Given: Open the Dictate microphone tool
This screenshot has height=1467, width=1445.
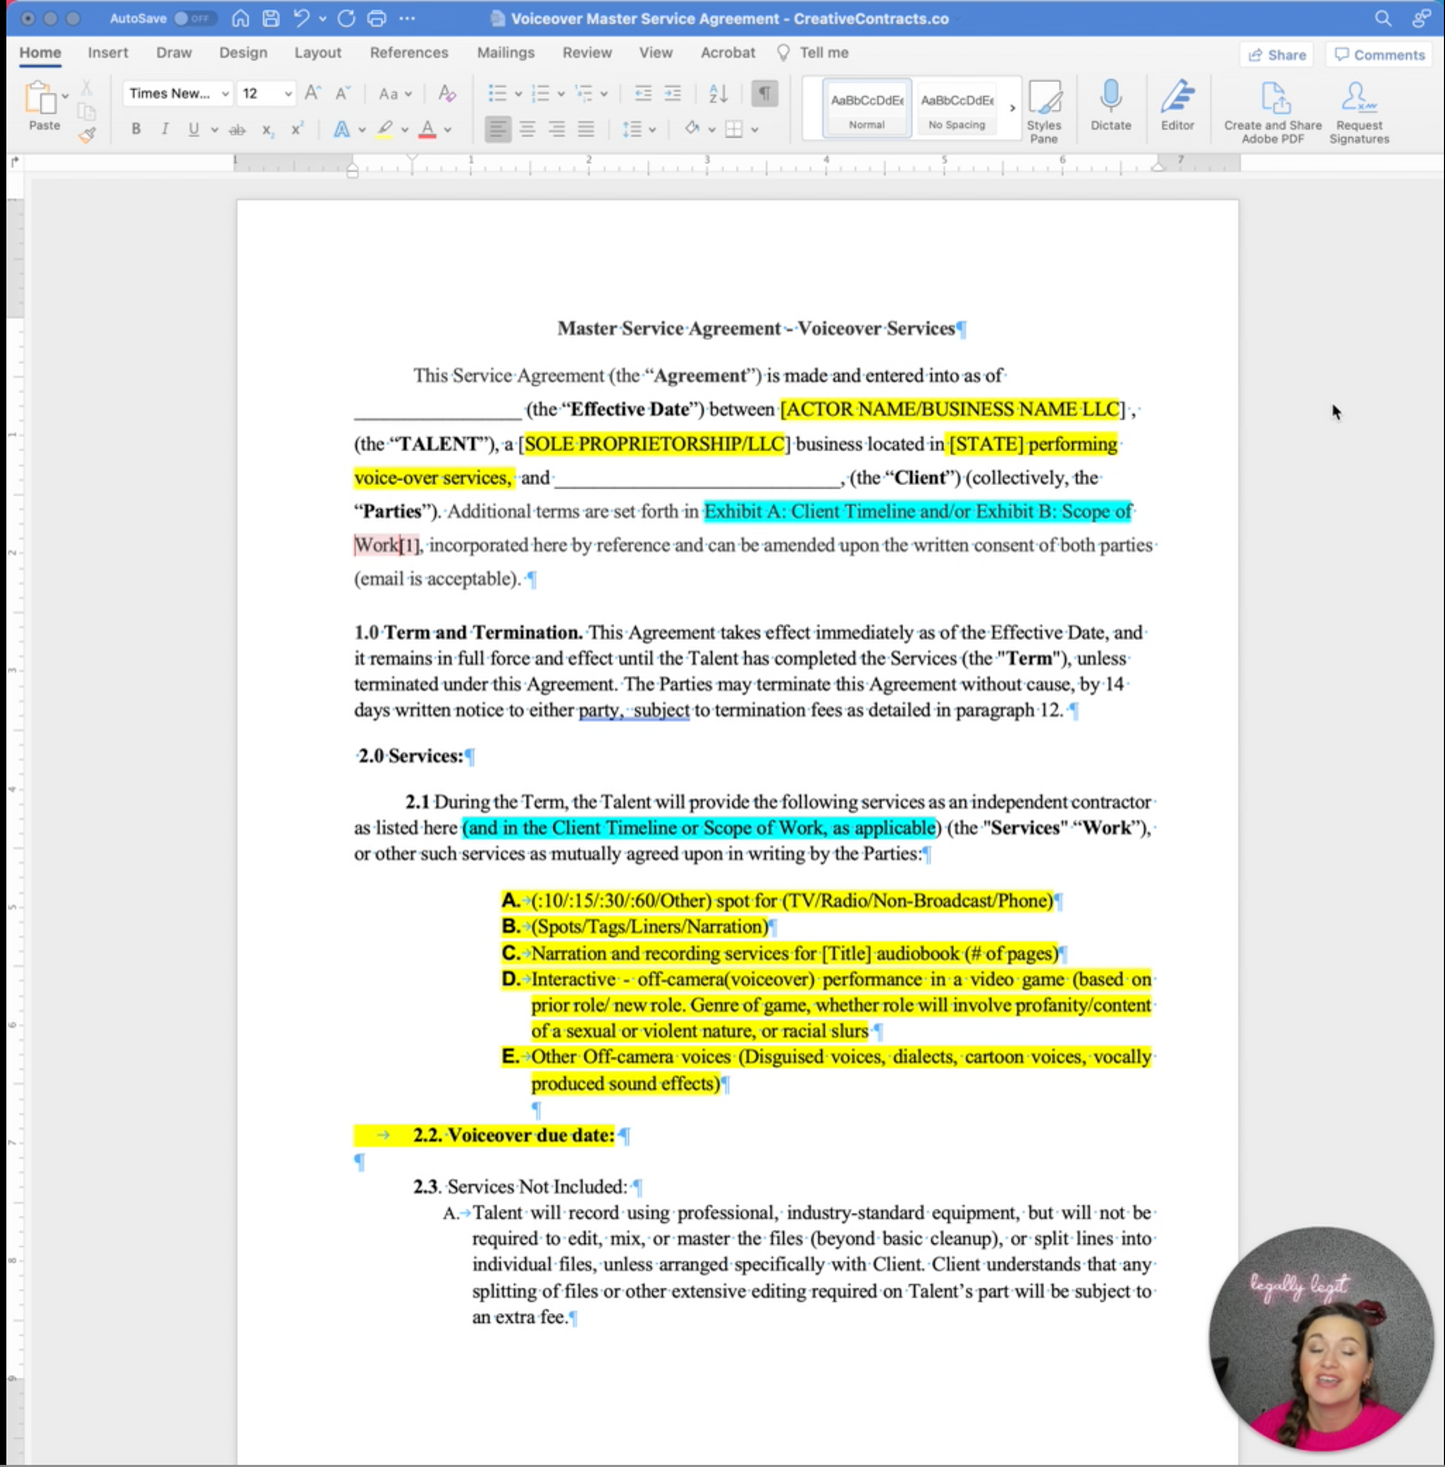Looking at the screenshot, I should 1110,105.
